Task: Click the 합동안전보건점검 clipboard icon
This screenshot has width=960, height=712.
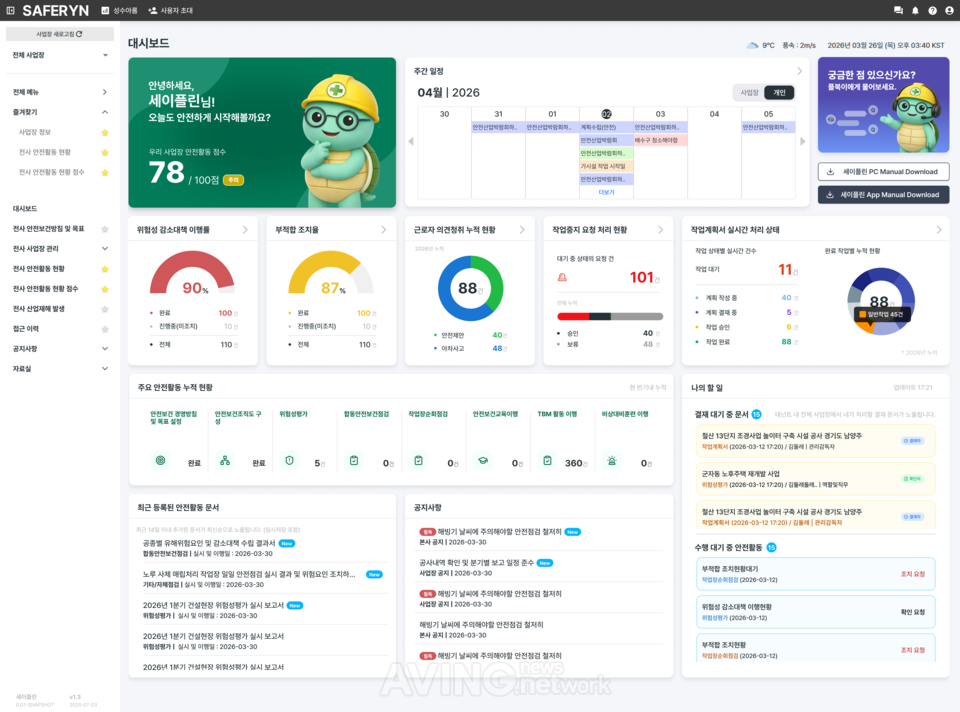Action: click(354, 460)
